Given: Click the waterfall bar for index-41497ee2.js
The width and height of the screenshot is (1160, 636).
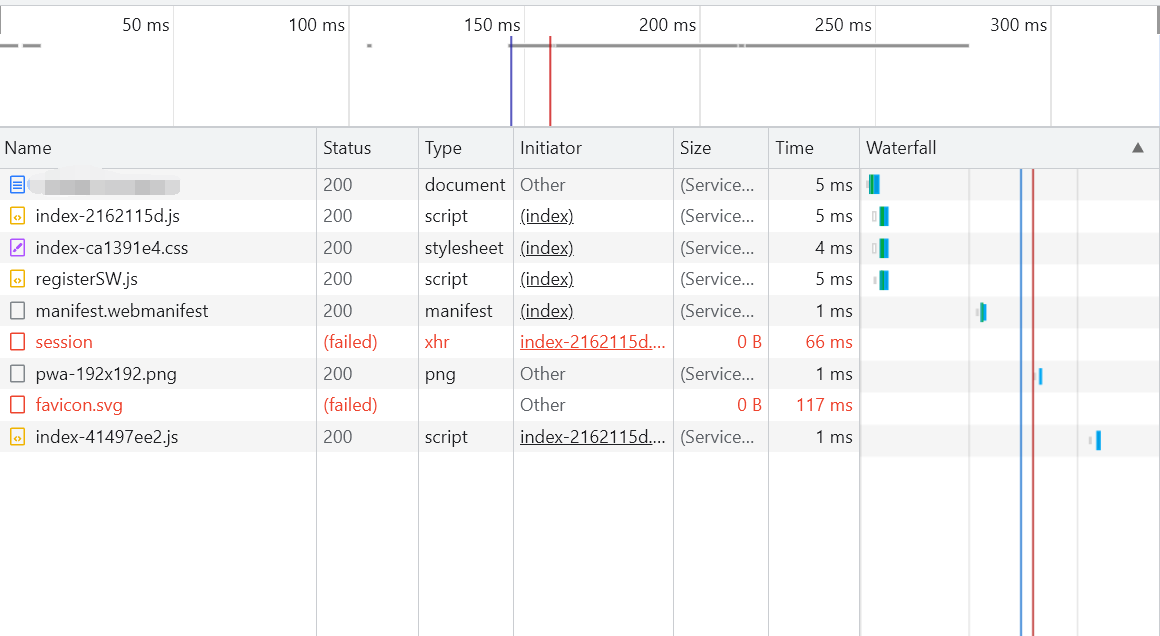Looking at the screenshot, I should (x=1096, y=440).
